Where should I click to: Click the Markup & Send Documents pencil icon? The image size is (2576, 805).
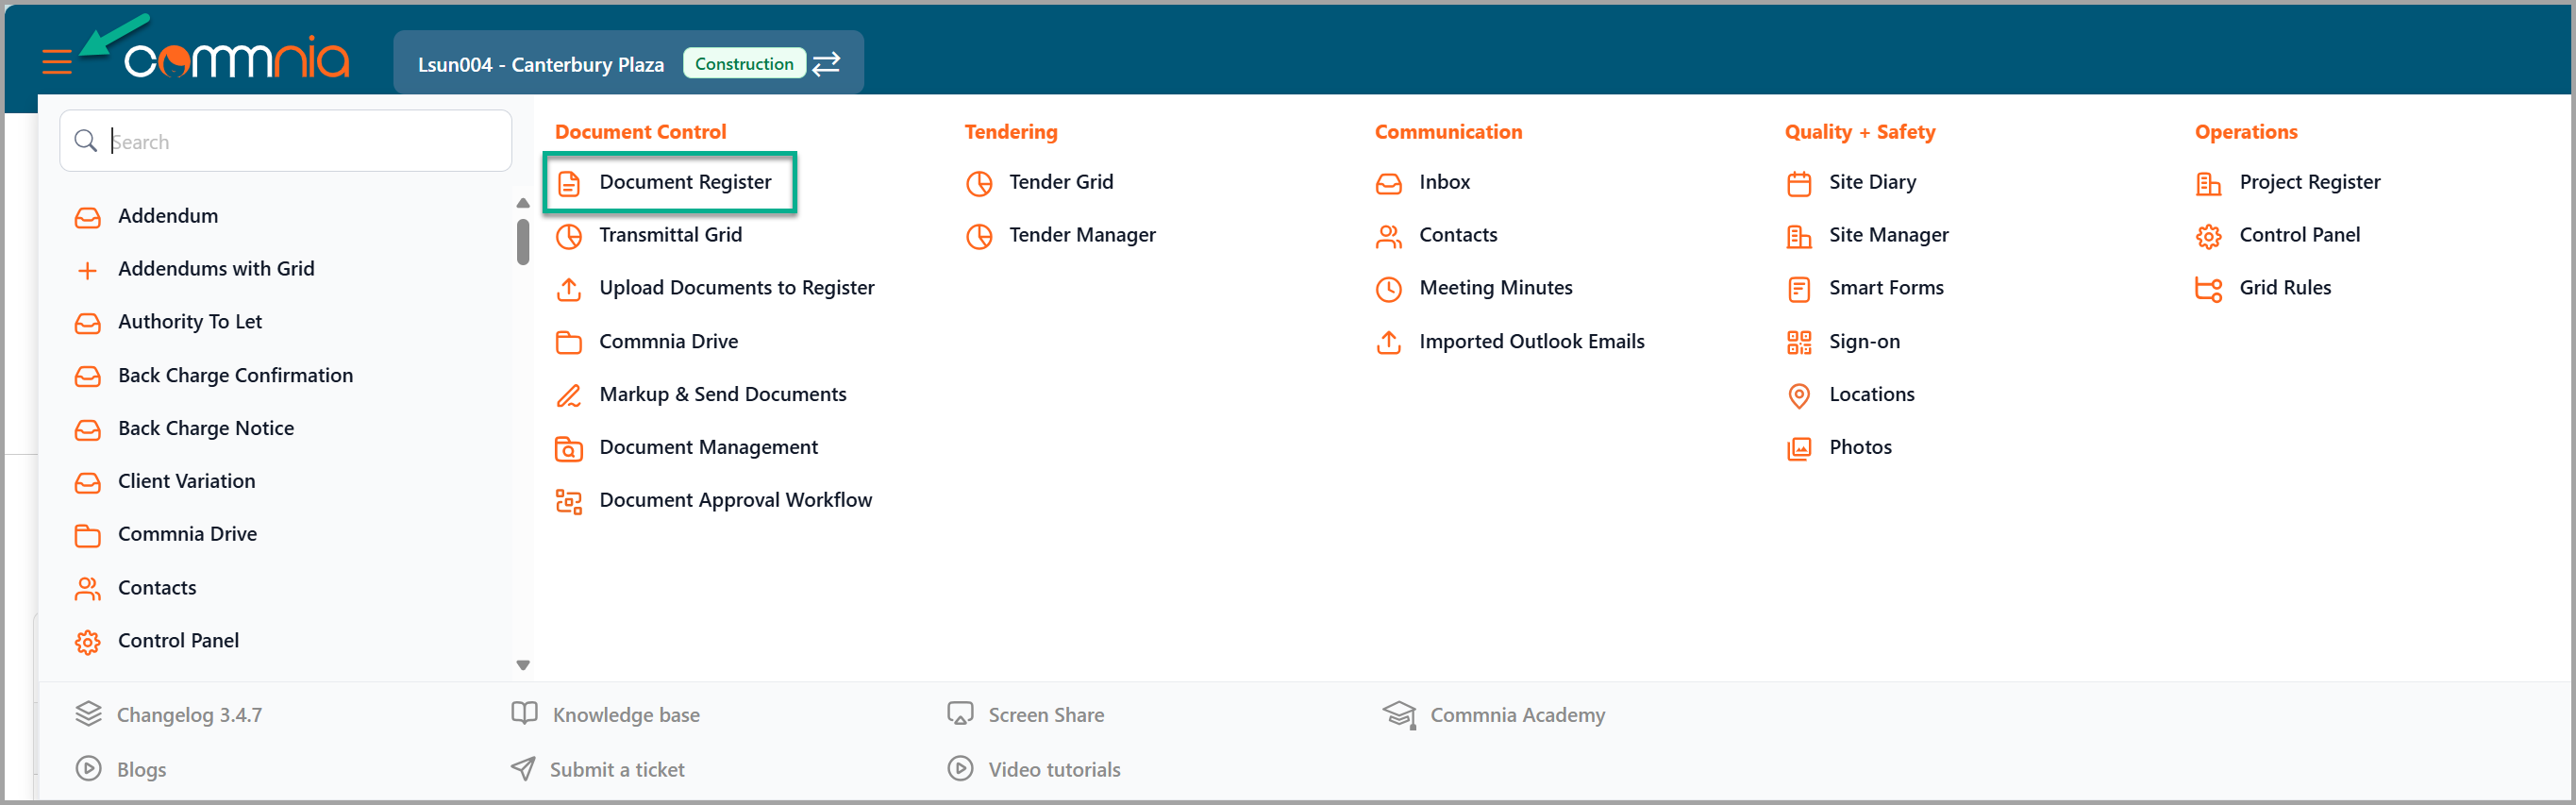tap(569, 396)
